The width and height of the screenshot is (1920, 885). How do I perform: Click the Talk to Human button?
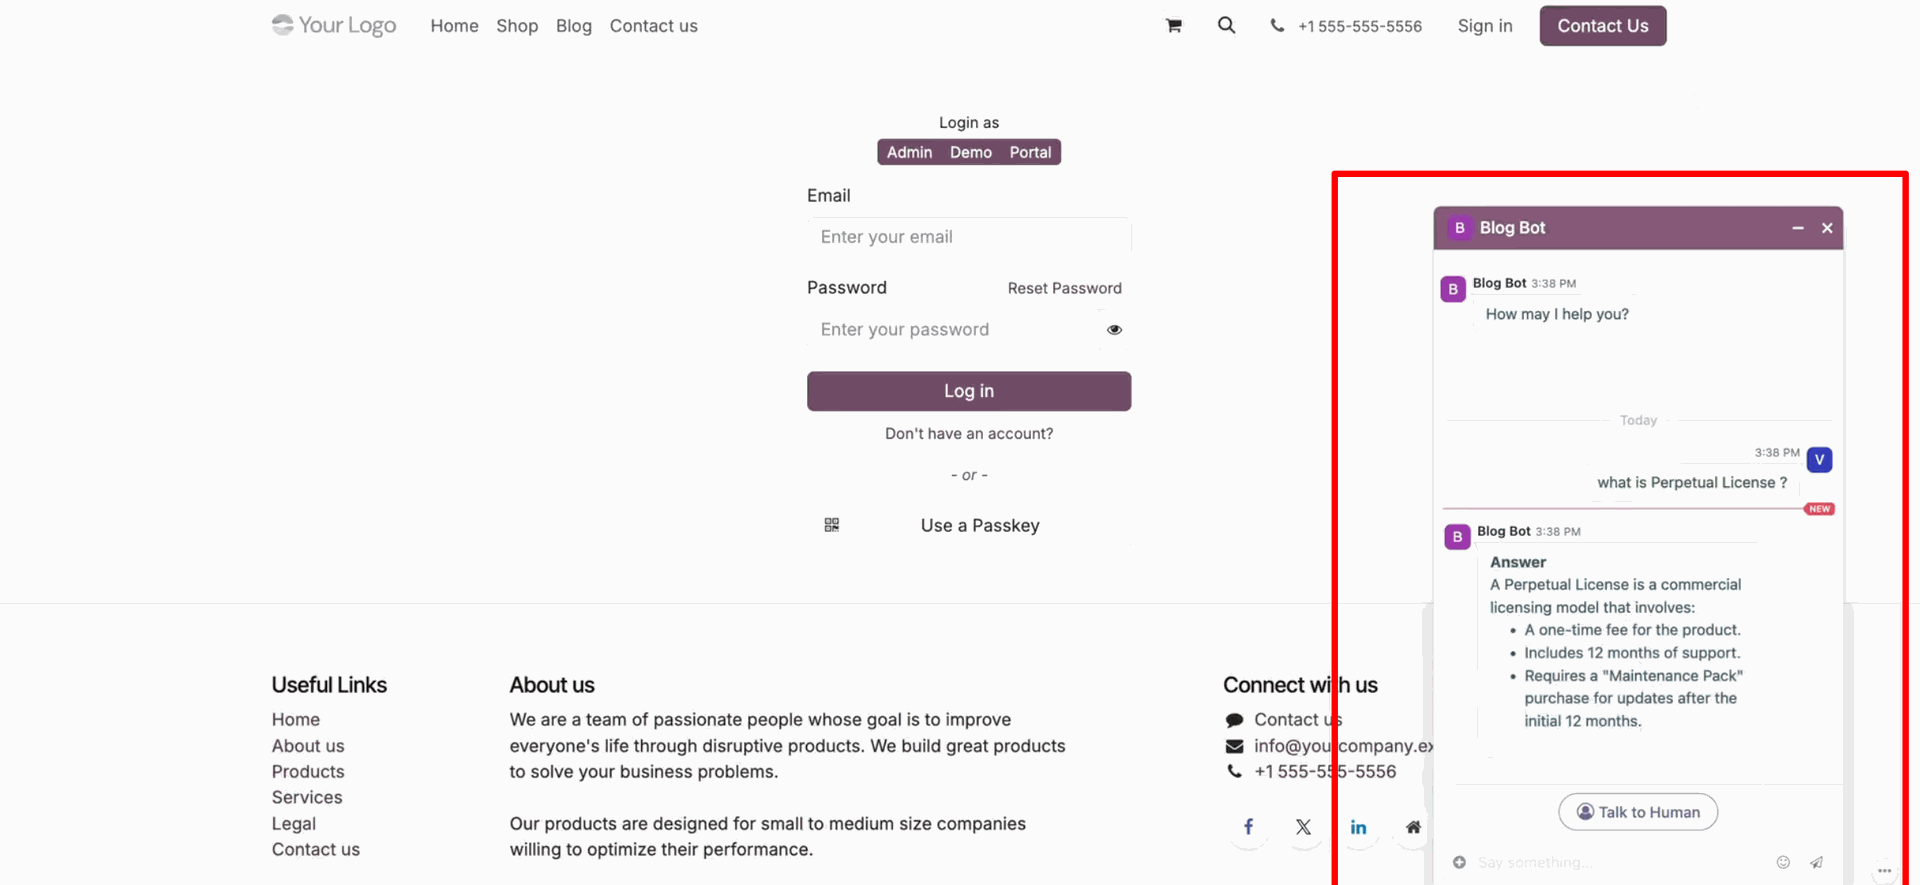click(x=1638, y=812)
